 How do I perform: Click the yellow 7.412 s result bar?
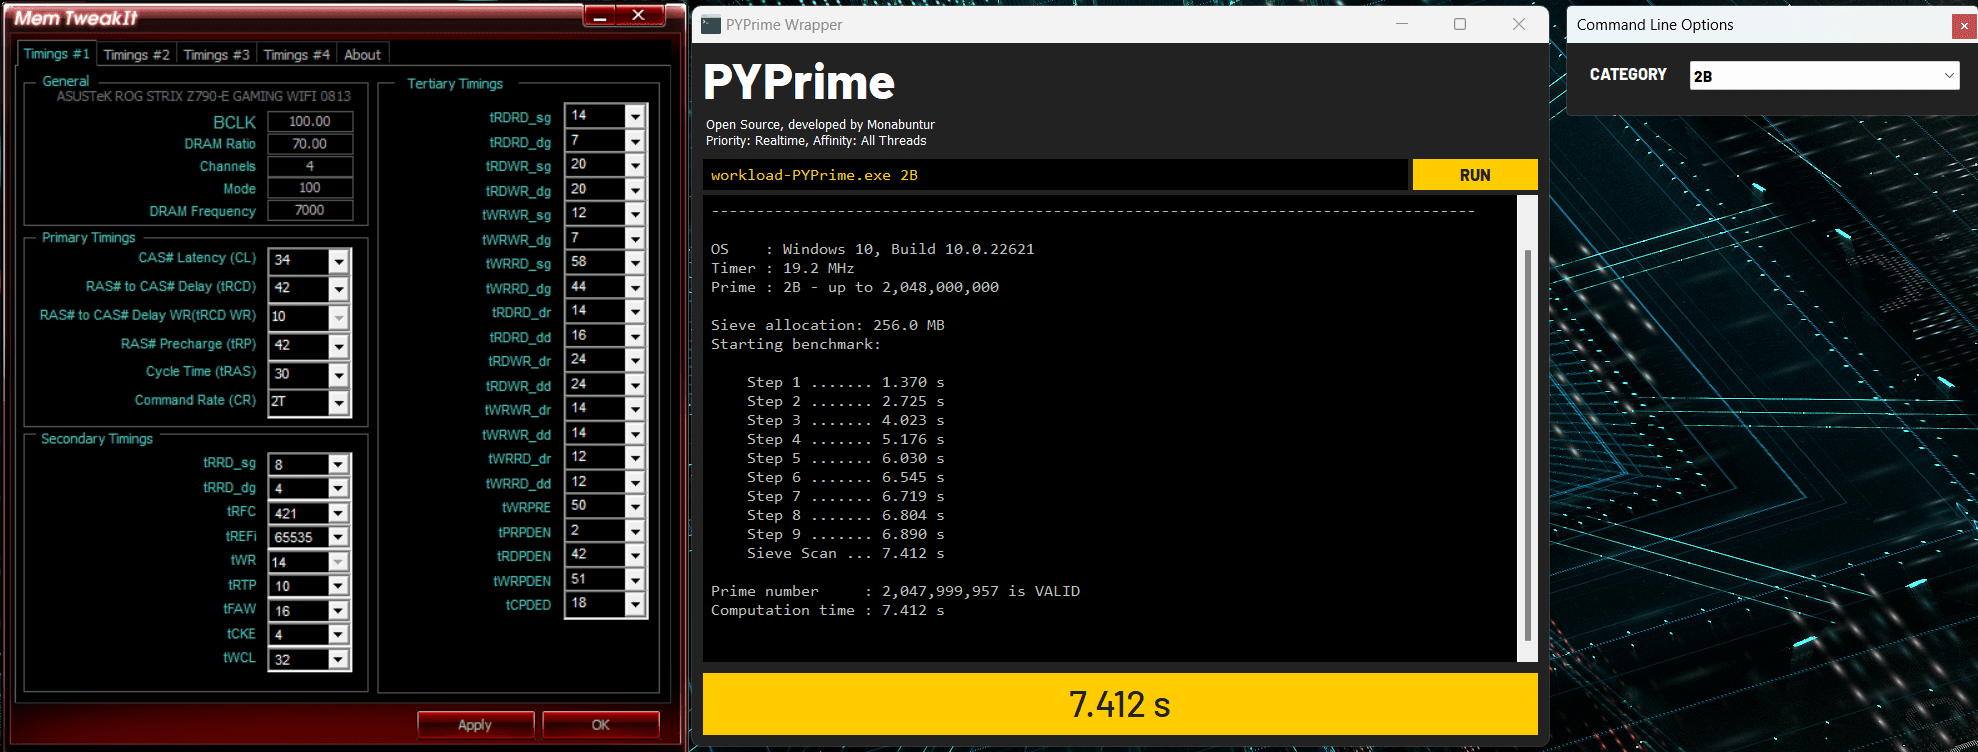(x=1120, y=704)
